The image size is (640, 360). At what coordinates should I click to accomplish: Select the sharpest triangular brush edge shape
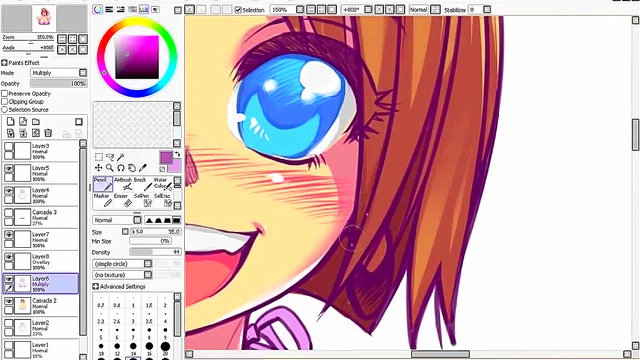149,220
